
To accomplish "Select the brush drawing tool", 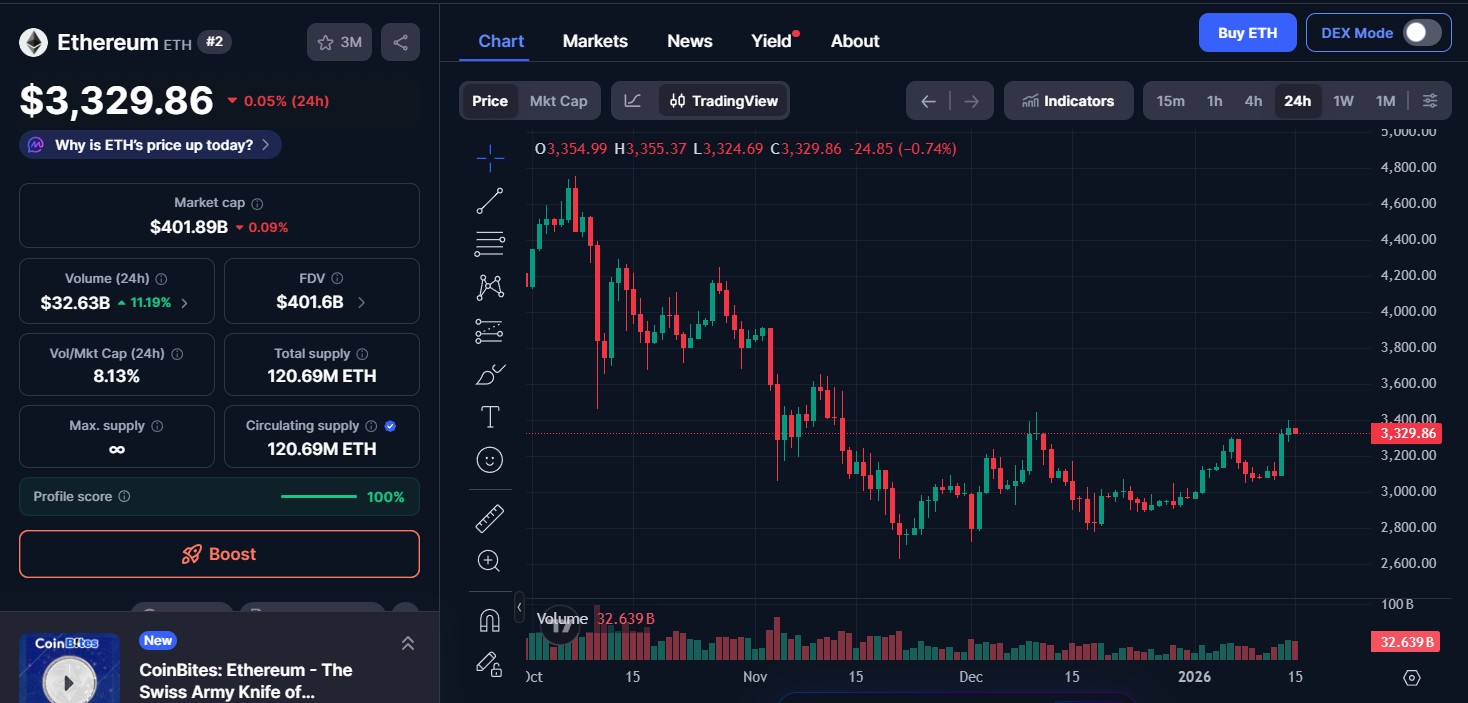I will tap(489, 373).
